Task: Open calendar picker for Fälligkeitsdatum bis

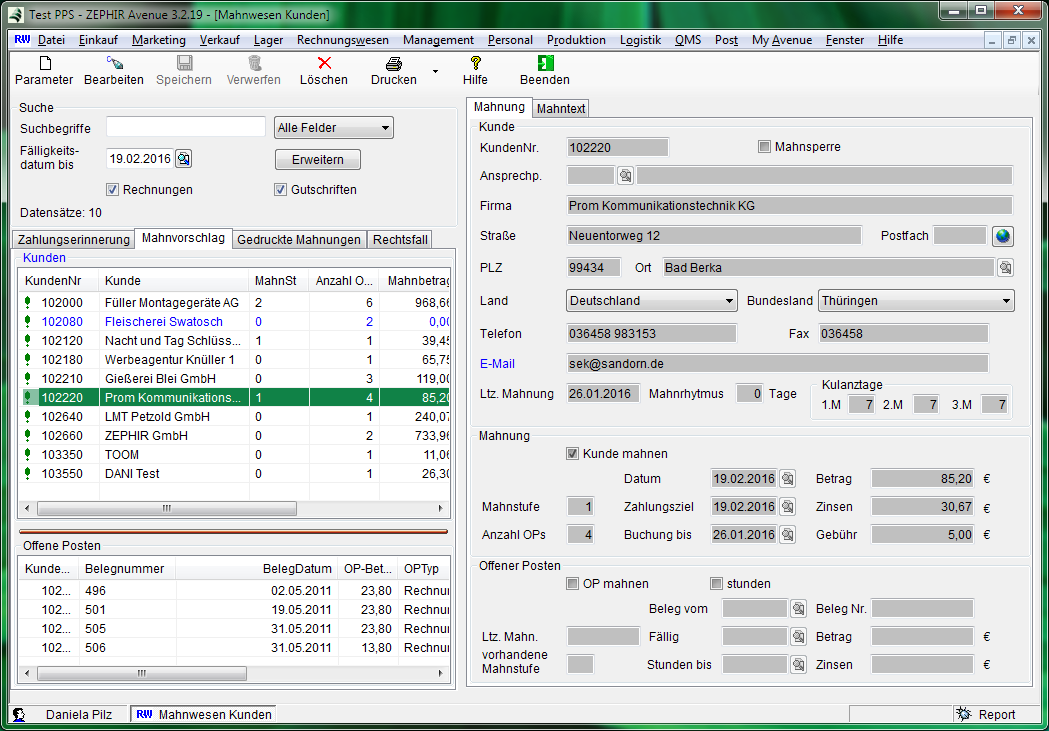Action: click(183, 158)
